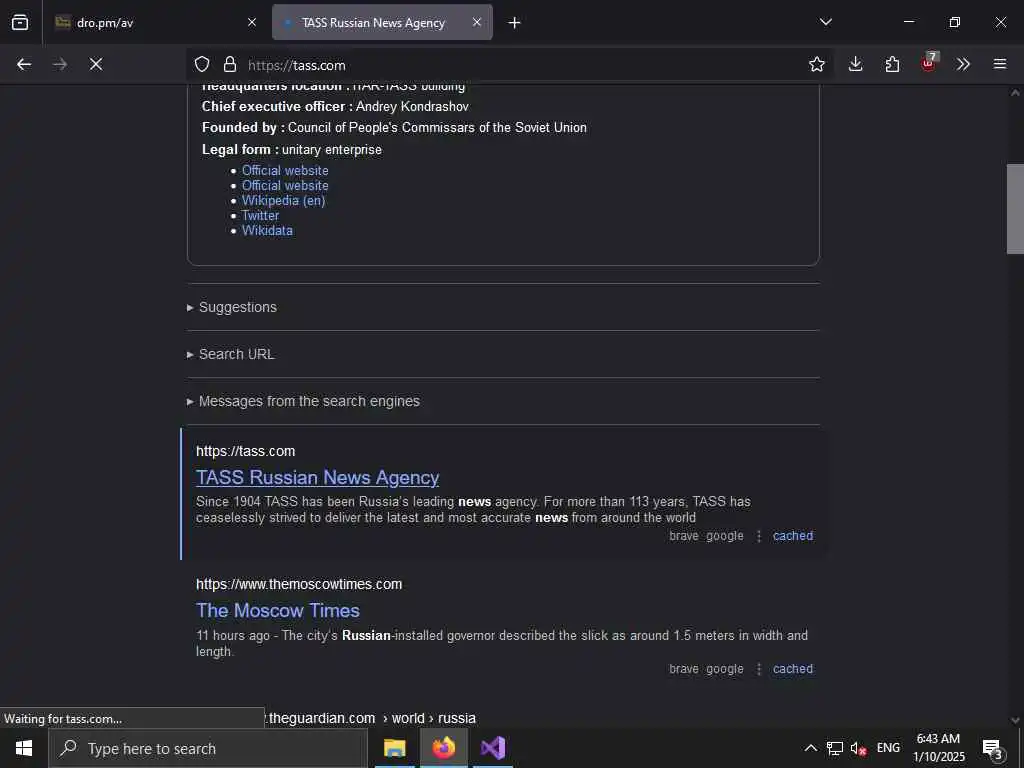The height and width of the screenshot is (768, 1024).
Task: Click the forward navigation arrow
Action: coord(60,64)
